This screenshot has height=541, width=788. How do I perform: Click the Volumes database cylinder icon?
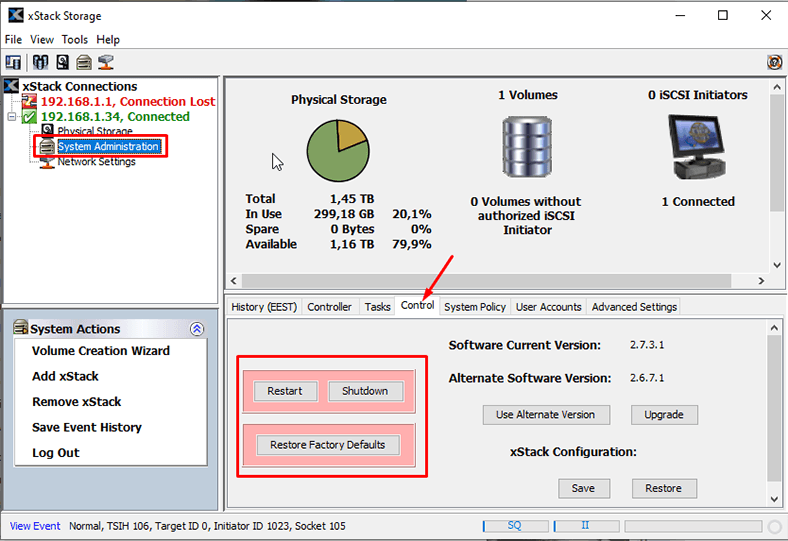(x=527, y=147)
